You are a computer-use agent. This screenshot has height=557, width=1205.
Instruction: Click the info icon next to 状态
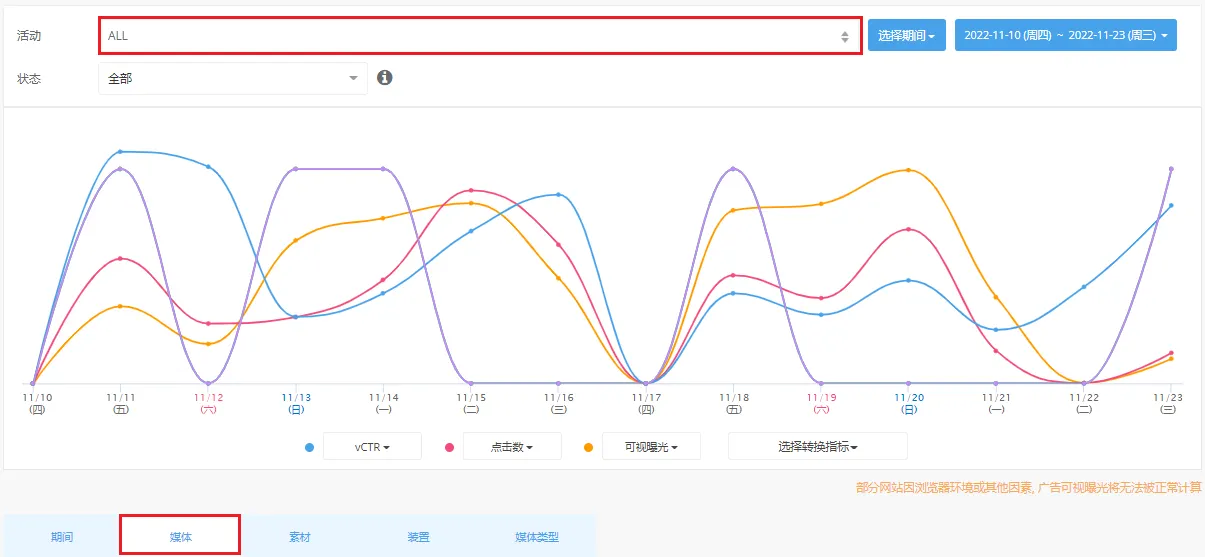(385, 77)
